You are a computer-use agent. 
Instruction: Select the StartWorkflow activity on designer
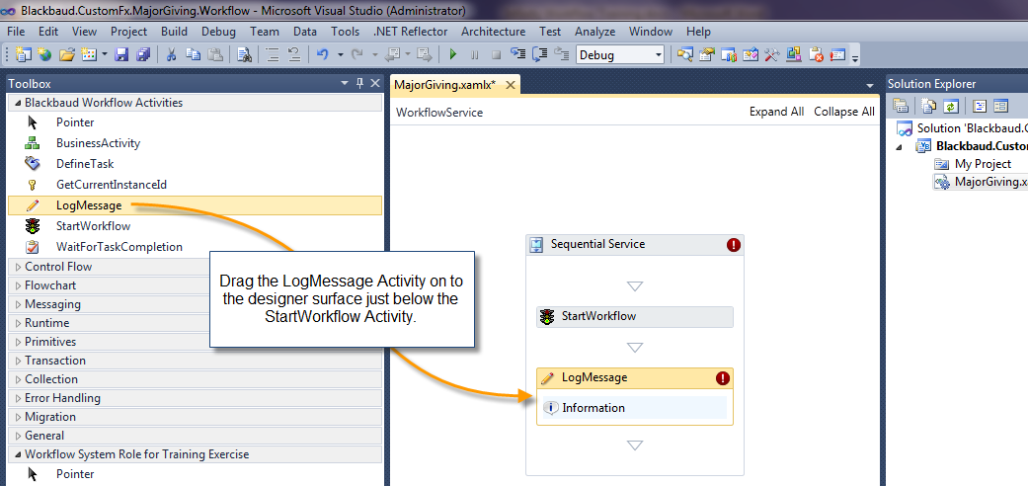pos(634,317)
